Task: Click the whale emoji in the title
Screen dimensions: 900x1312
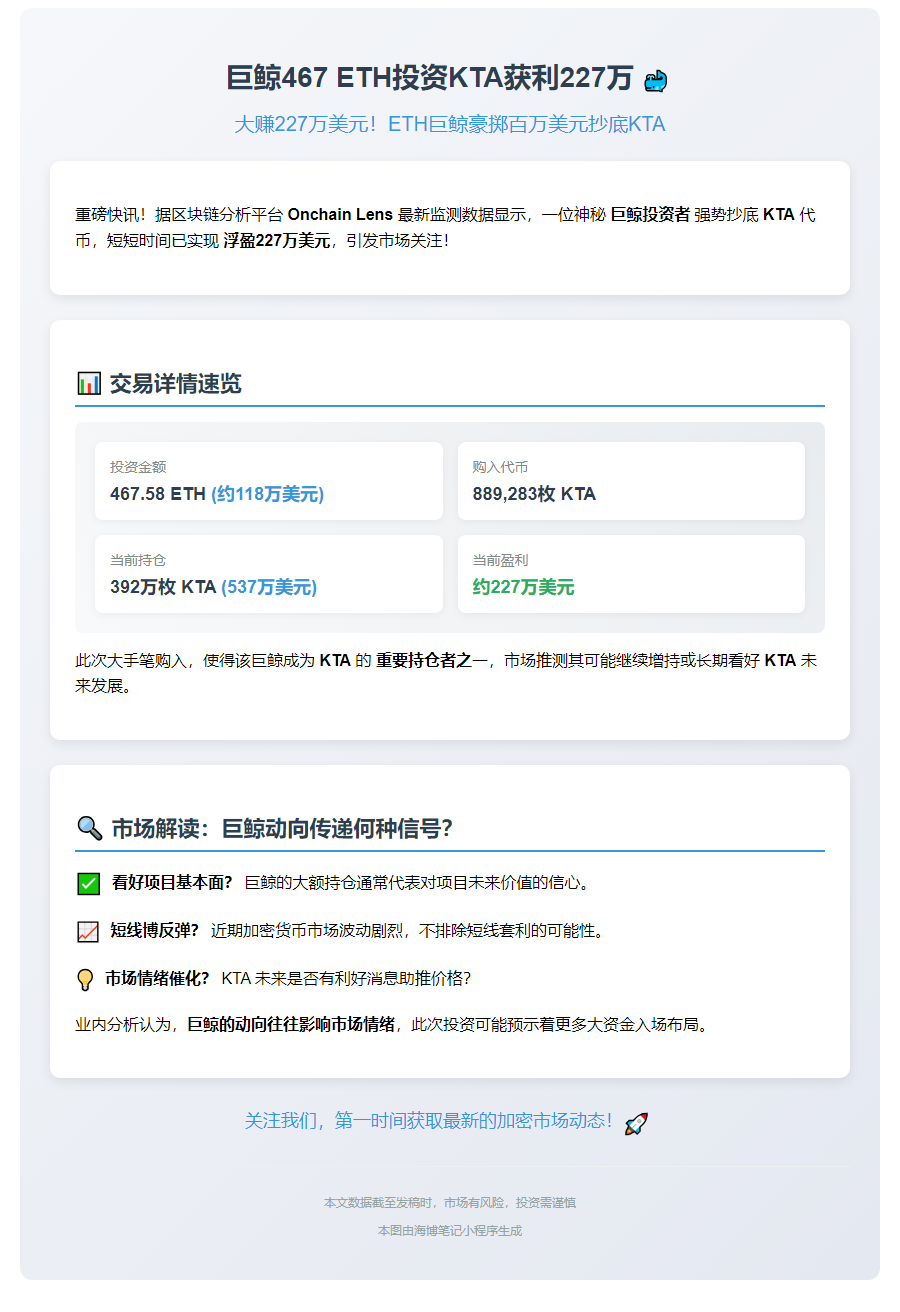Action: [656, 81]
